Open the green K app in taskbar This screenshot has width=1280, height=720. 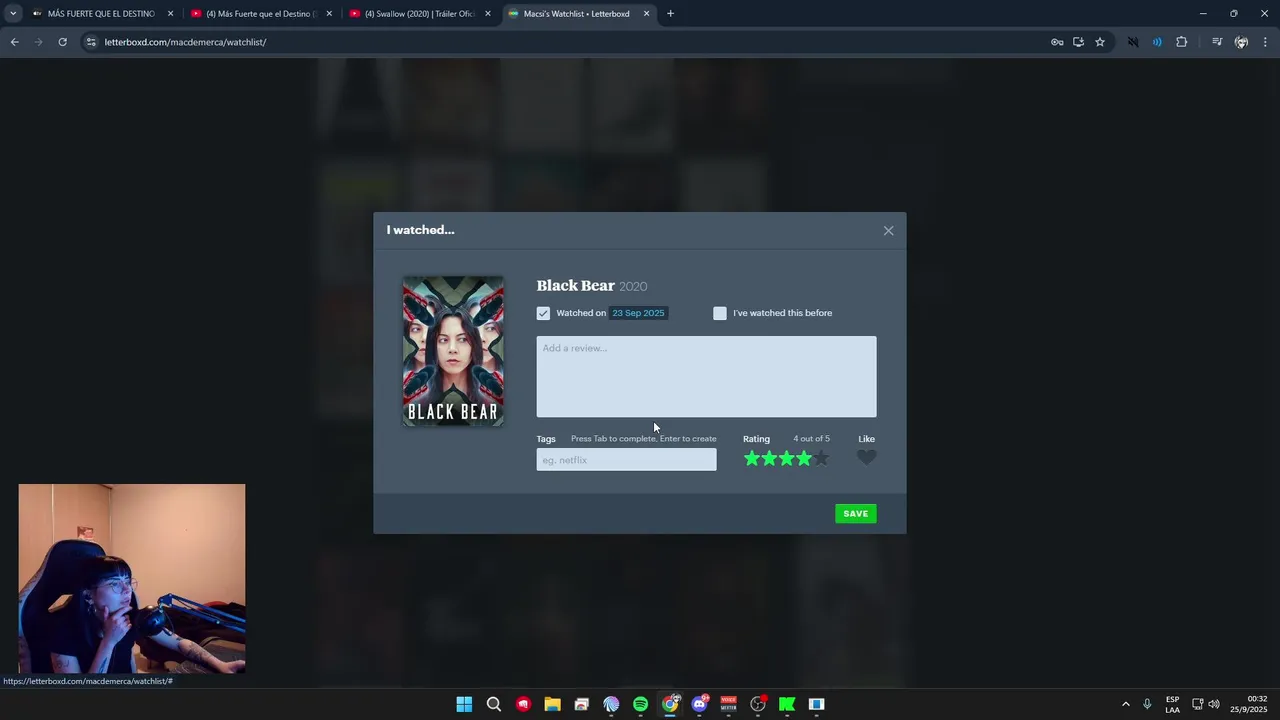[x=787, y=704]
